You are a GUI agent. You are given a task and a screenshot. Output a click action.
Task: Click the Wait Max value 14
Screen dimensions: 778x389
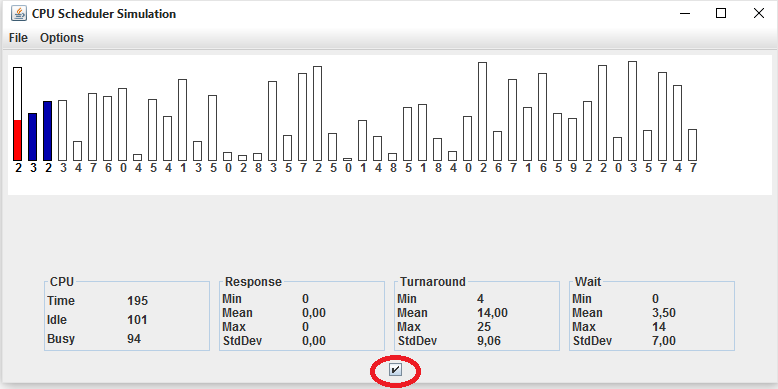click(659, 327)
